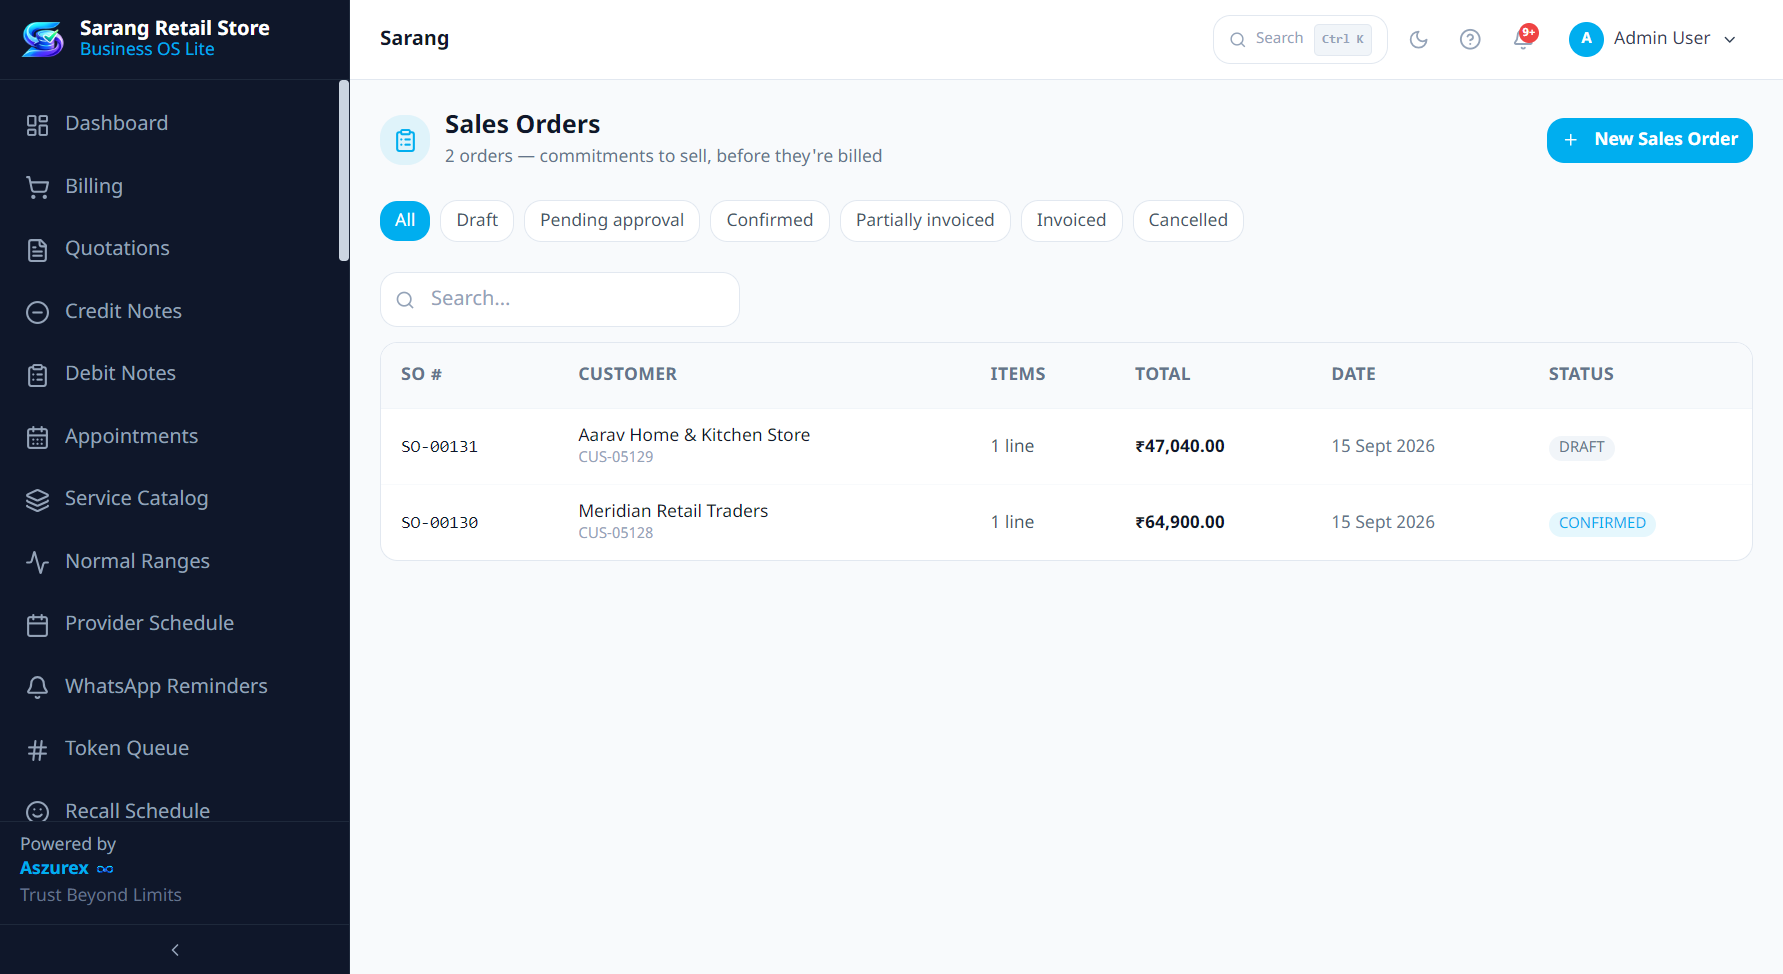
Task: Click the WhatsApp Reminders bell icon
Action: [37, 688]
